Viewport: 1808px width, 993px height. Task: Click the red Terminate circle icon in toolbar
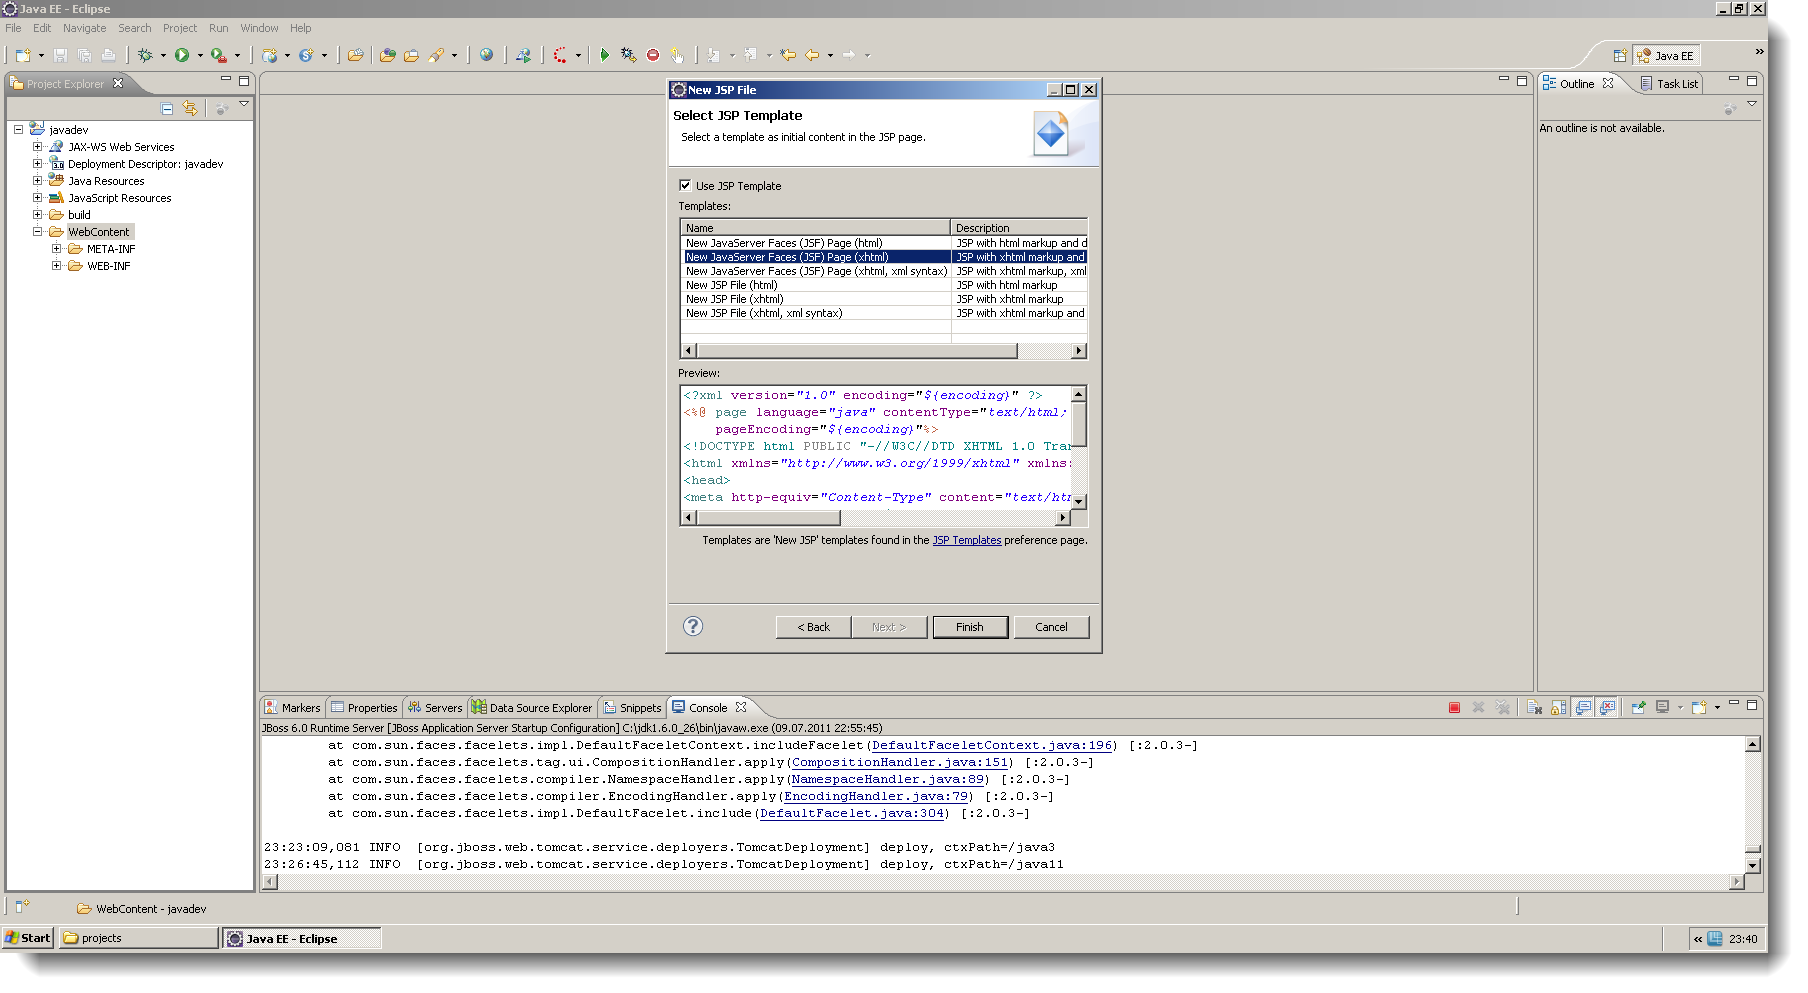tap(653, 55)
